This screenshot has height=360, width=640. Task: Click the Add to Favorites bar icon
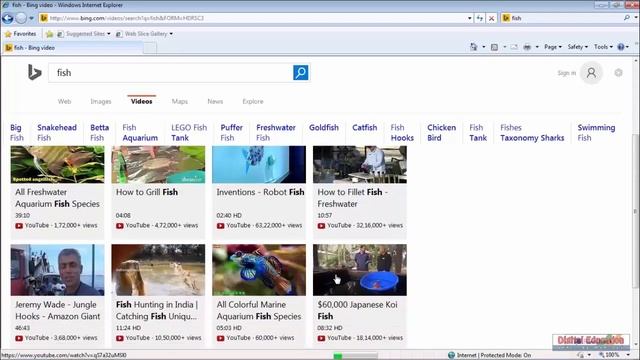[49, 34]
